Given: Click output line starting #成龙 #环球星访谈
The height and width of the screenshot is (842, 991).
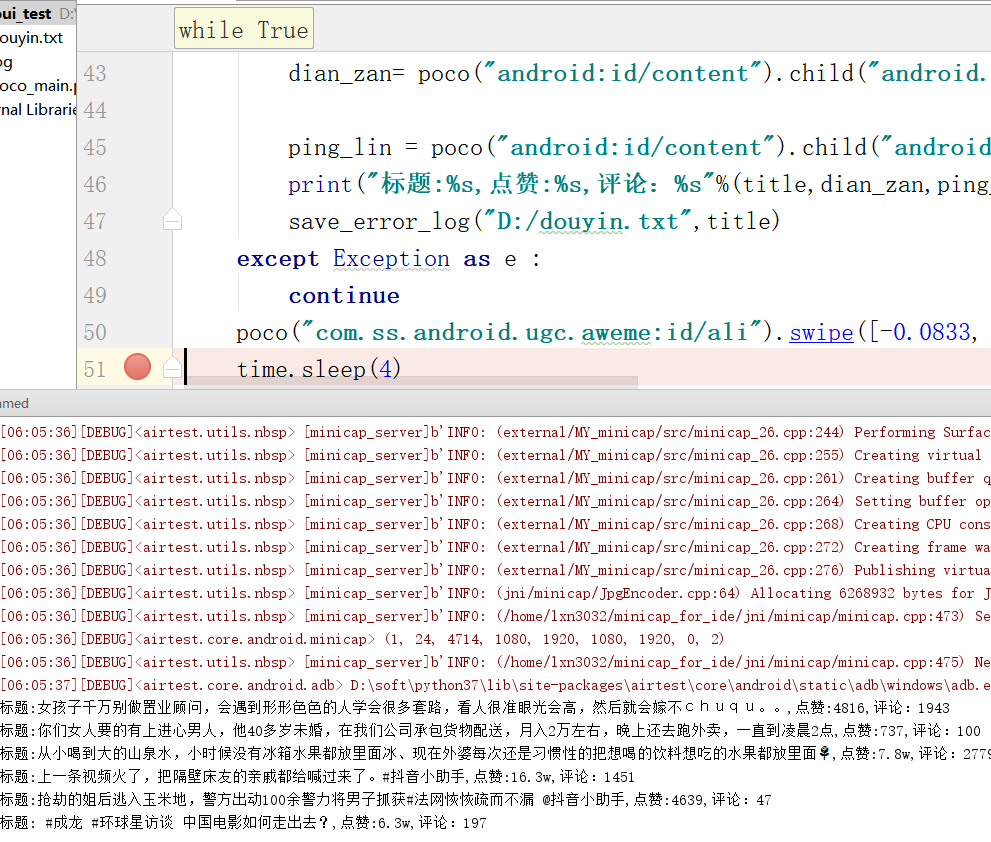Looking at the screenshot, I should [x=243, y=822].
